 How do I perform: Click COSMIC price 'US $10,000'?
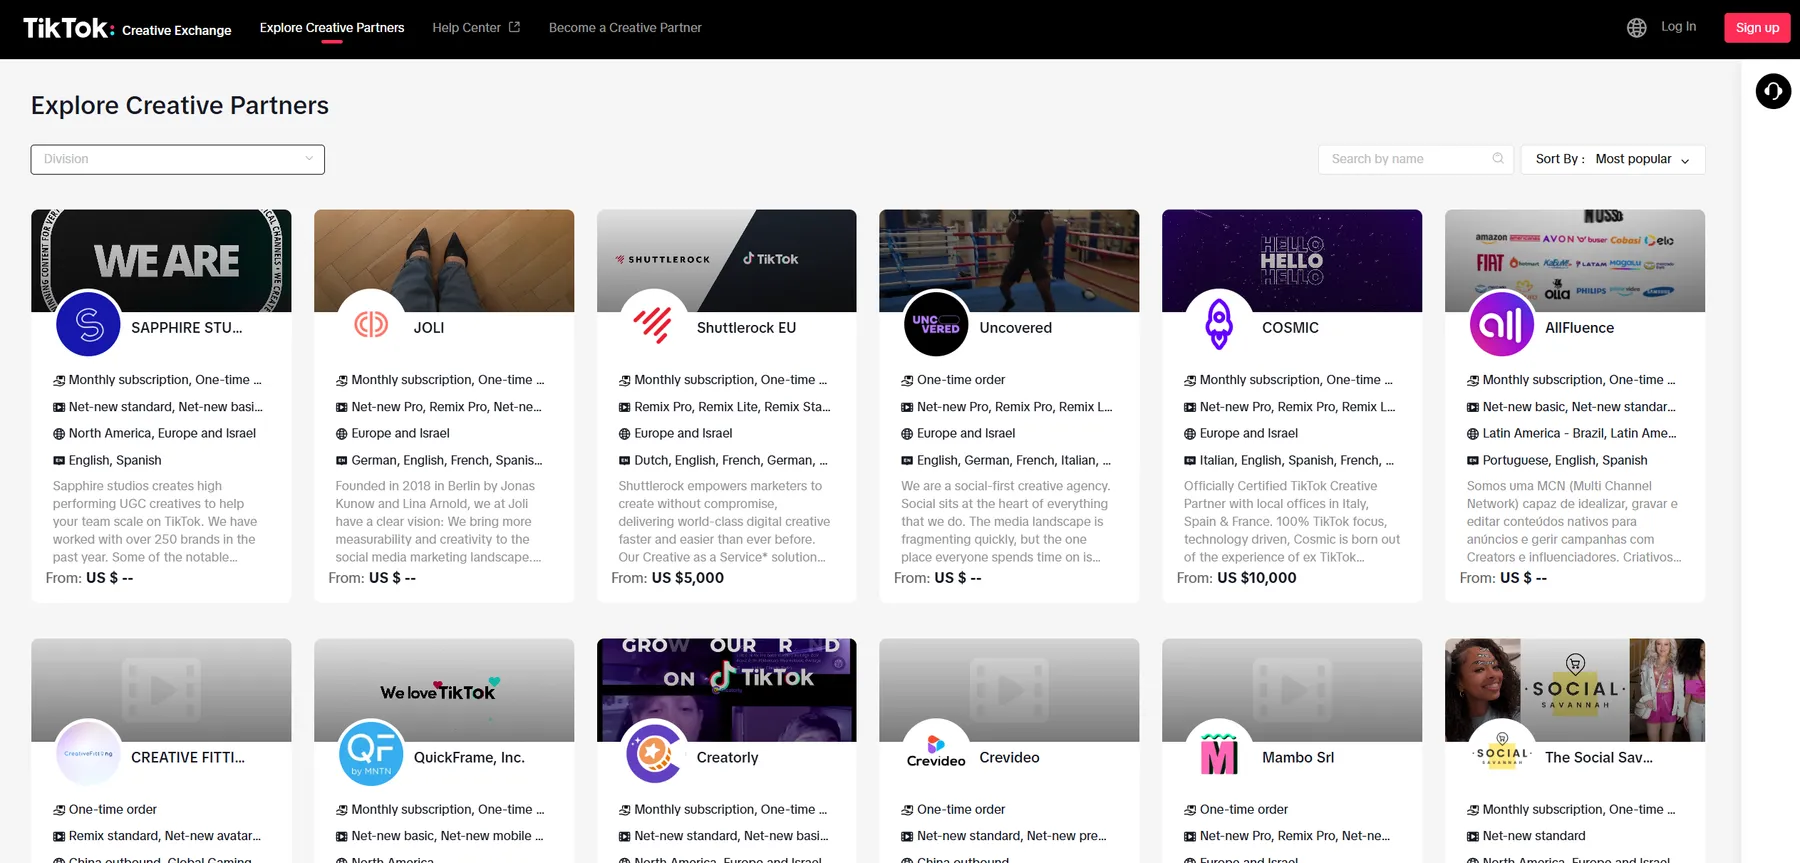click(1257, 578)
